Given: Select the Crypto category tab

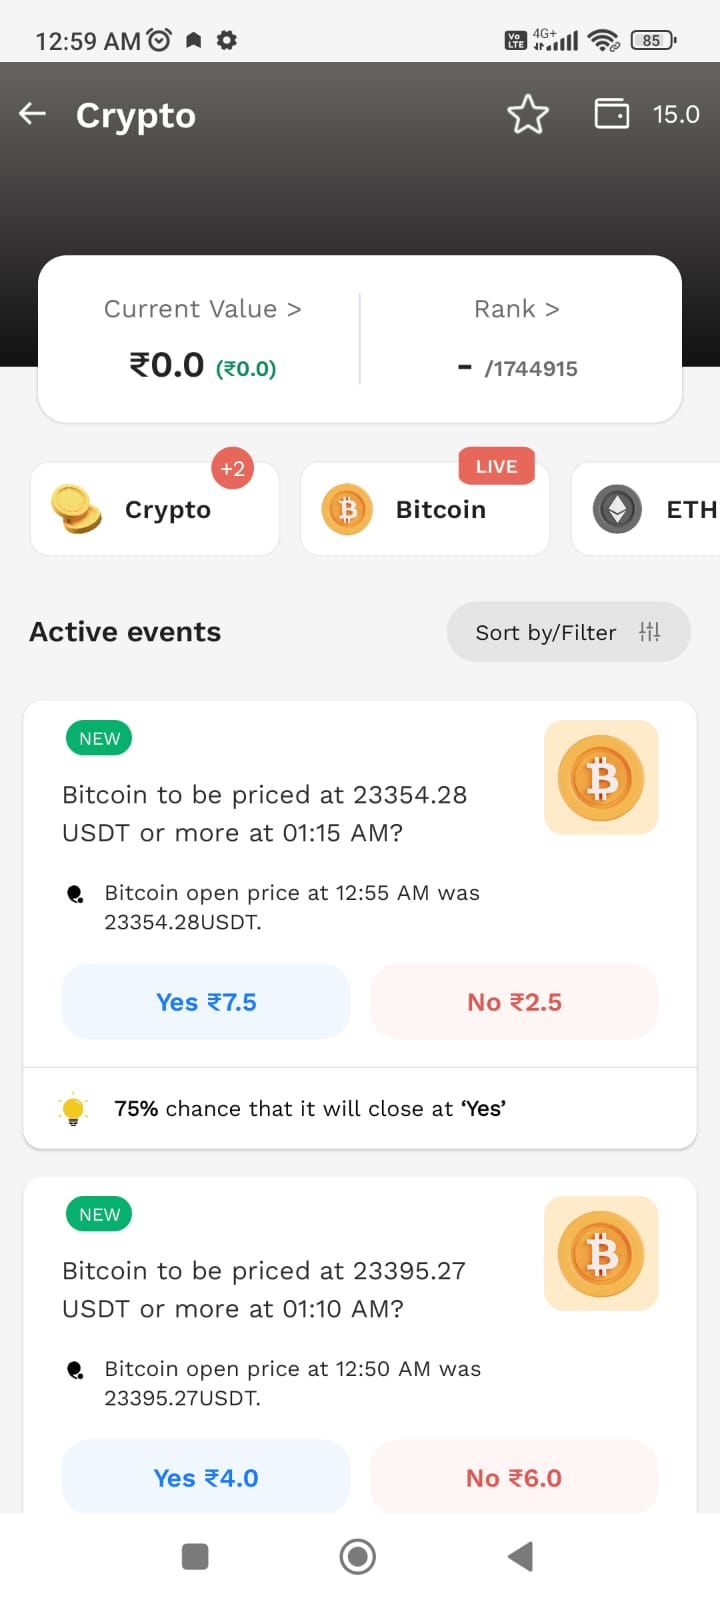Looking at the screenshot, I should click(155, 509).
